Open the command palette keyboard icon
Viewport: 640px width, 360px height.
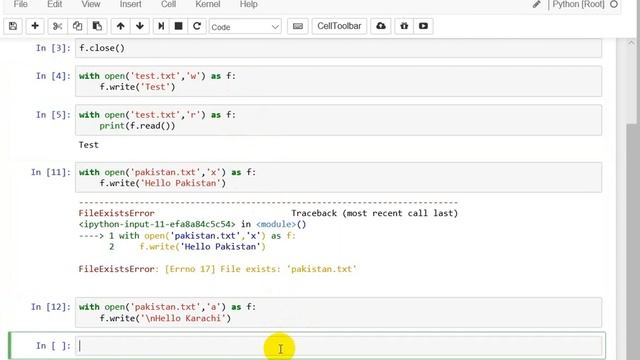(x=298, y=26)
